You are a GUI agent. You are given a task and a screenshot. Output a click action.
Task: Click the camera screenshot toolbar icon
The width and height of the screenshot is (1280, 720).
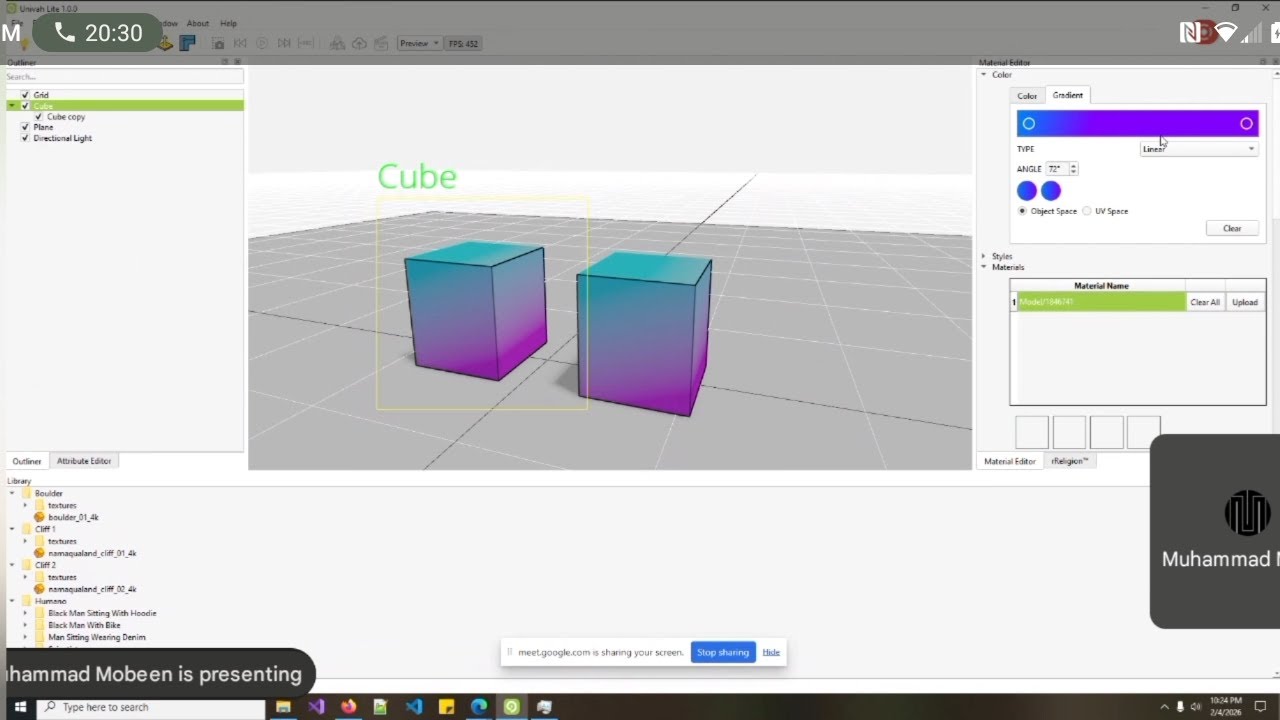(x=218, y=43)
